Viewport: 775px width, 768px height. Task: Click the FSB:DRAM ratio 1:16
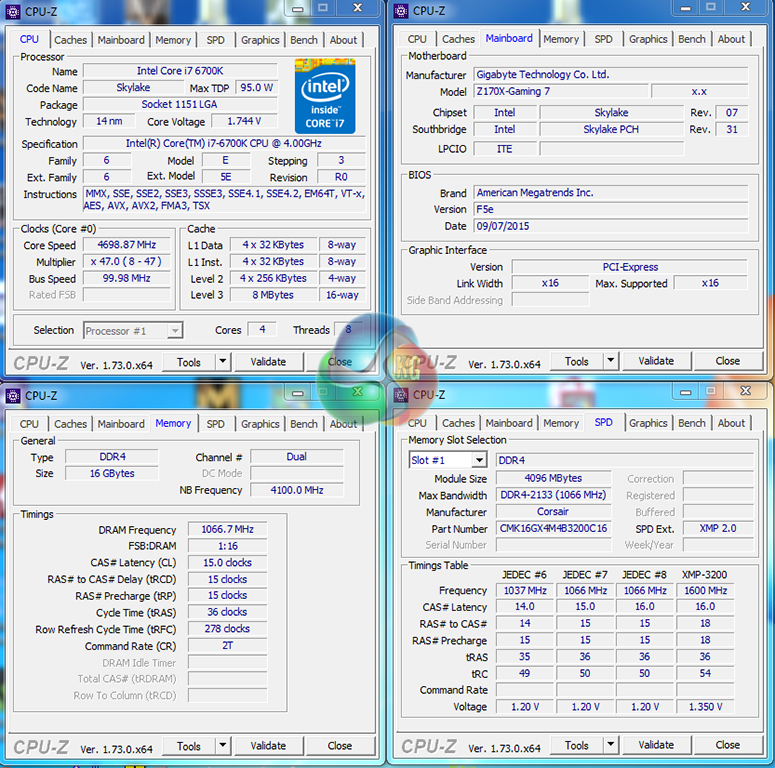[x=227, y=546]
